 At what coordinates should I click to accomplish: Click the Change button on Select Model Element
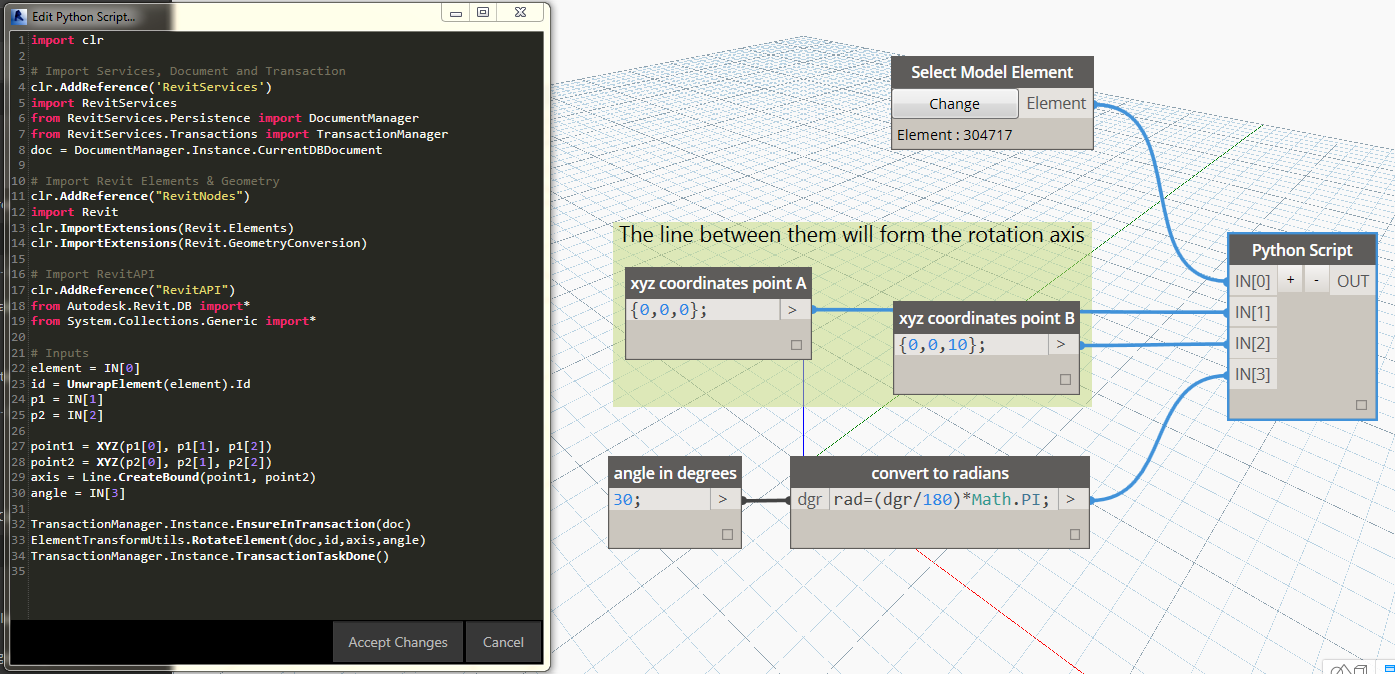click(955, 104)
